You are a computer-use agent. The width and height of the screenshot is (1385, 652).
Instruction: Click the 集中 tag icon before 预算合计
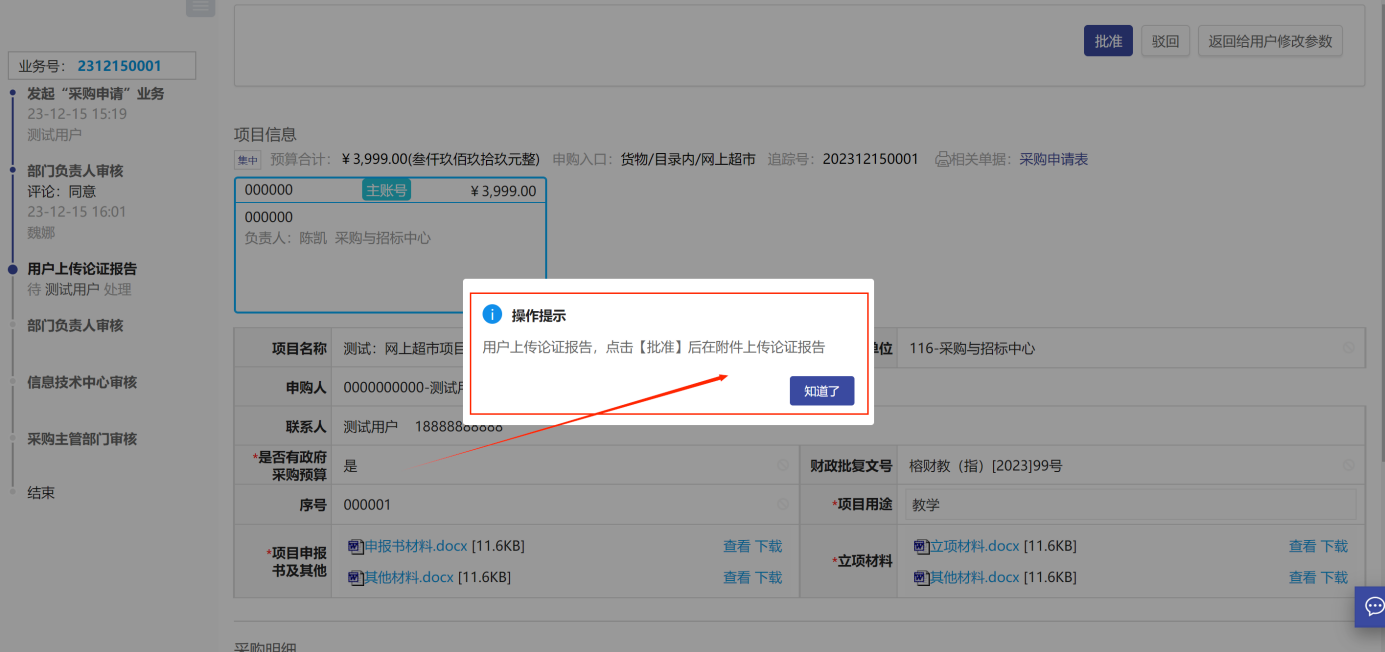[246, 160]
